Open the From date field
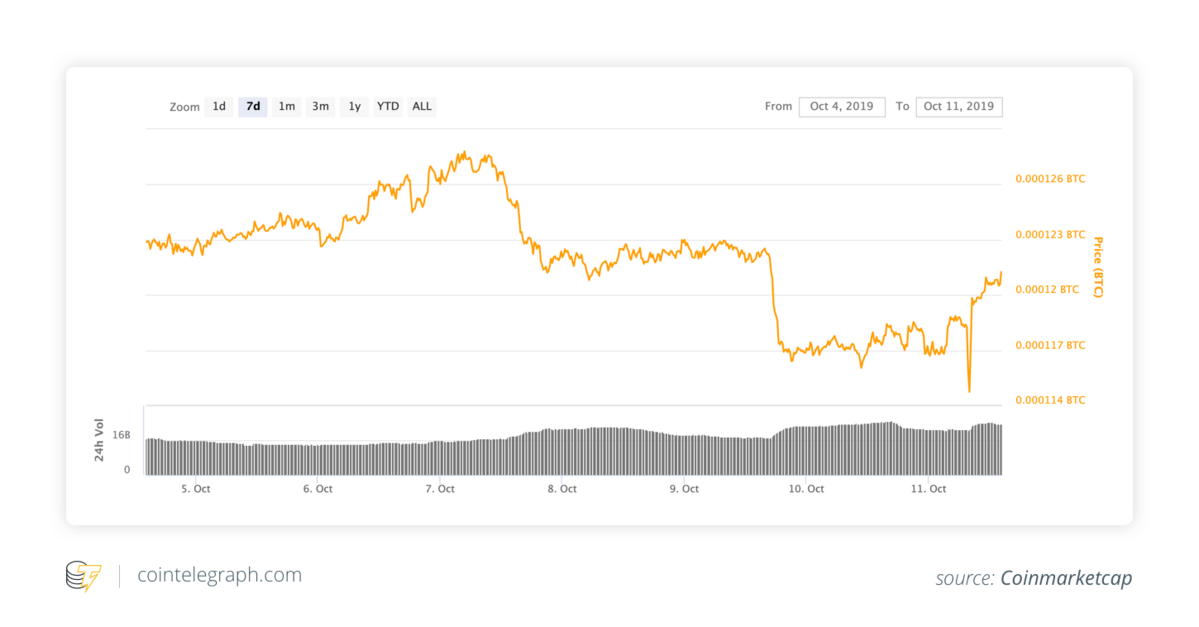Image resolution: width=1199 pixels, height=627 pixels. click(841, 106)
